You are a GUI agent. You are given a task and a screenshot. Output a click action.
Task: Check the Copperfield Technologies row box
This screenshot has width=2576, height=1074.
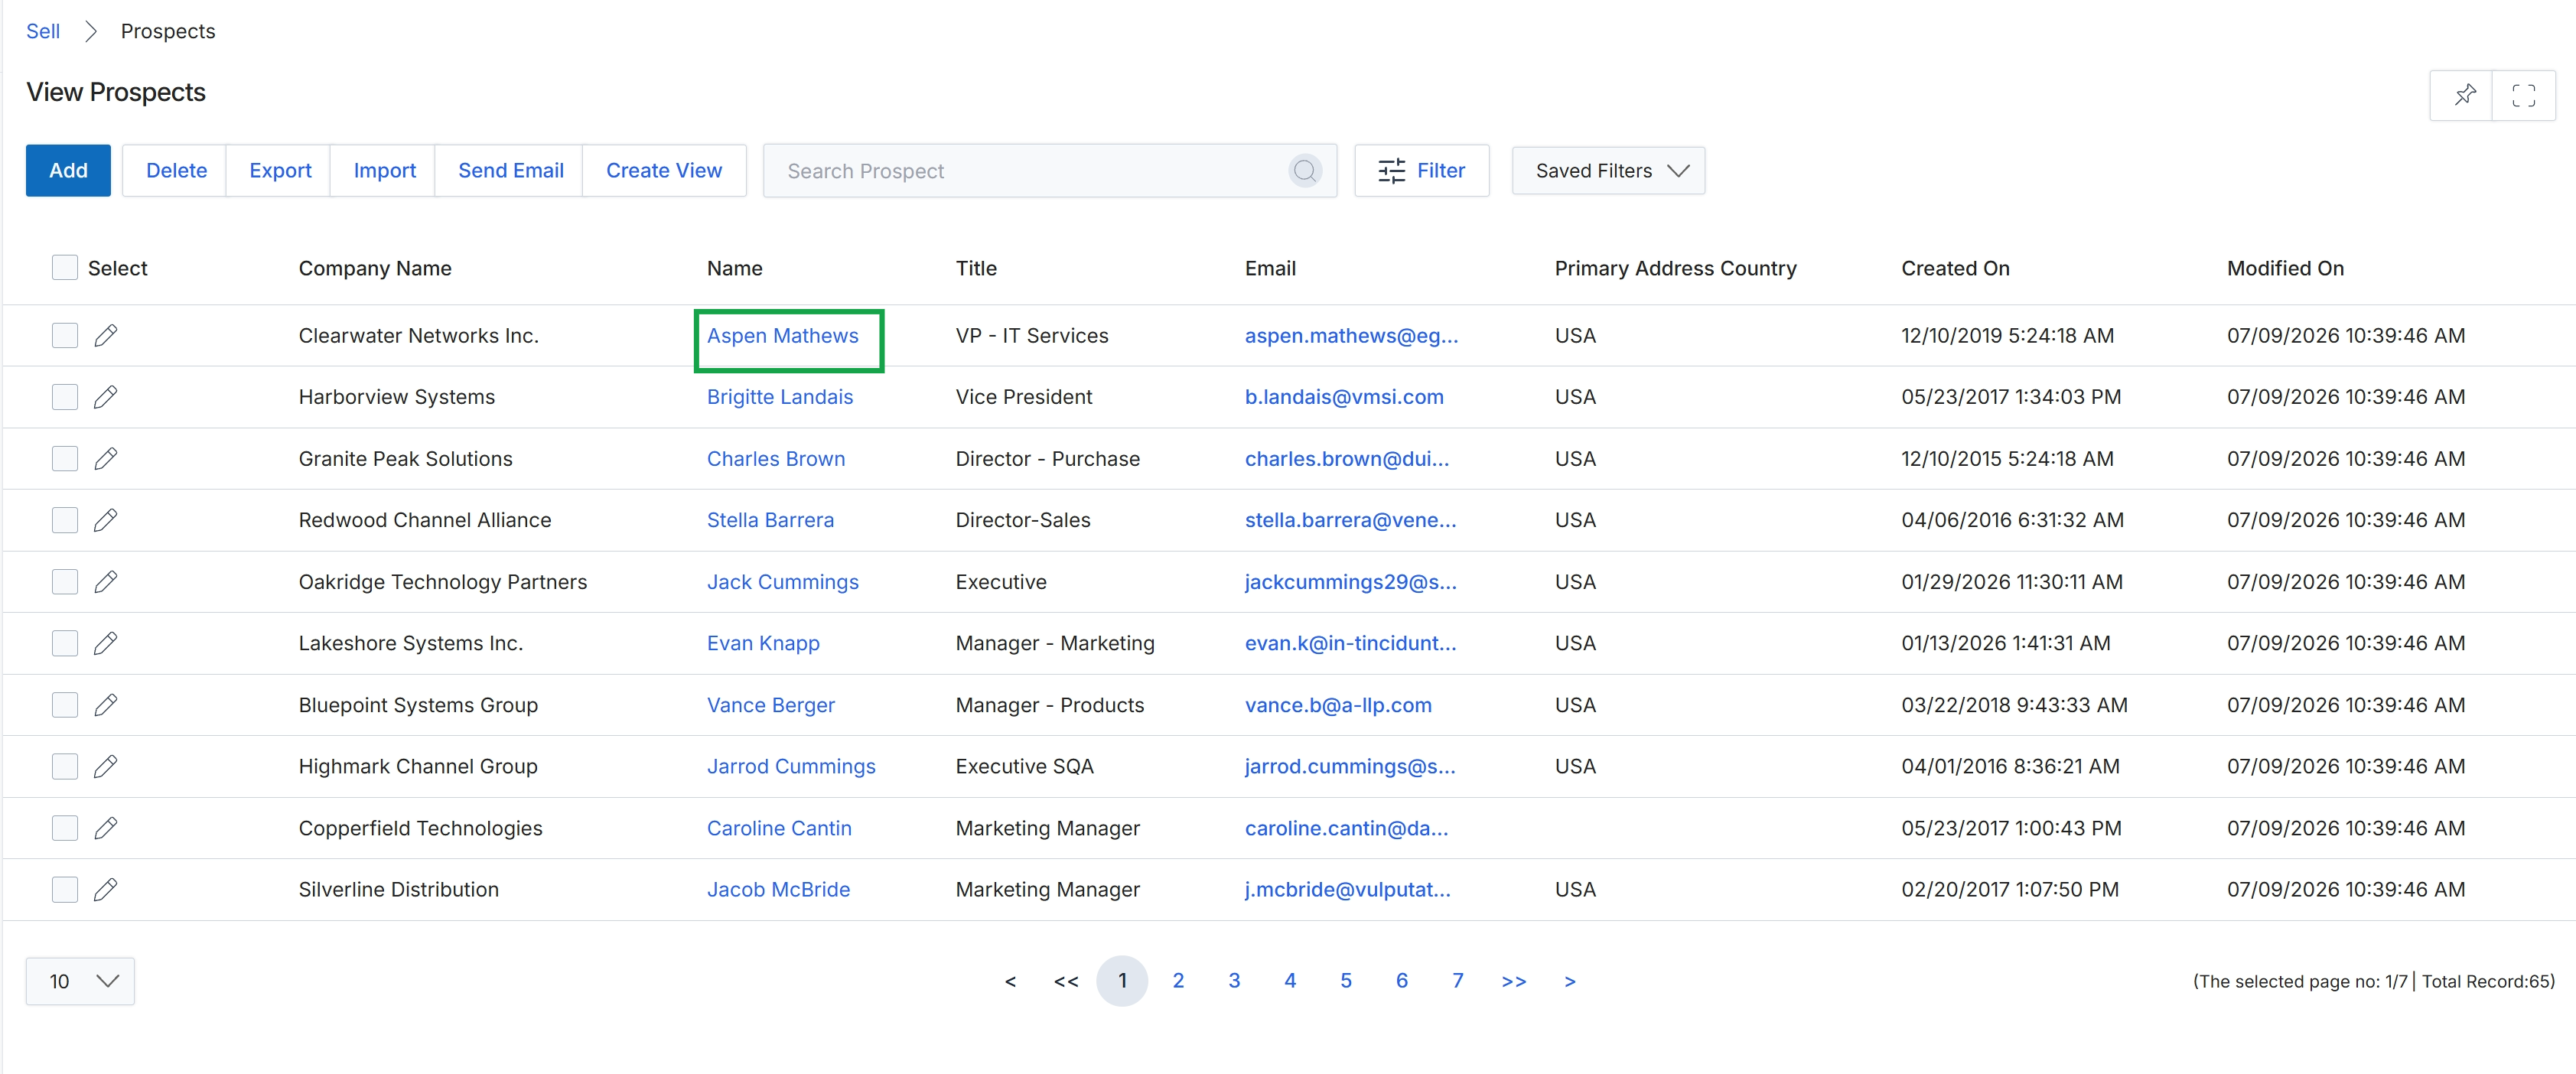[65, 828]
